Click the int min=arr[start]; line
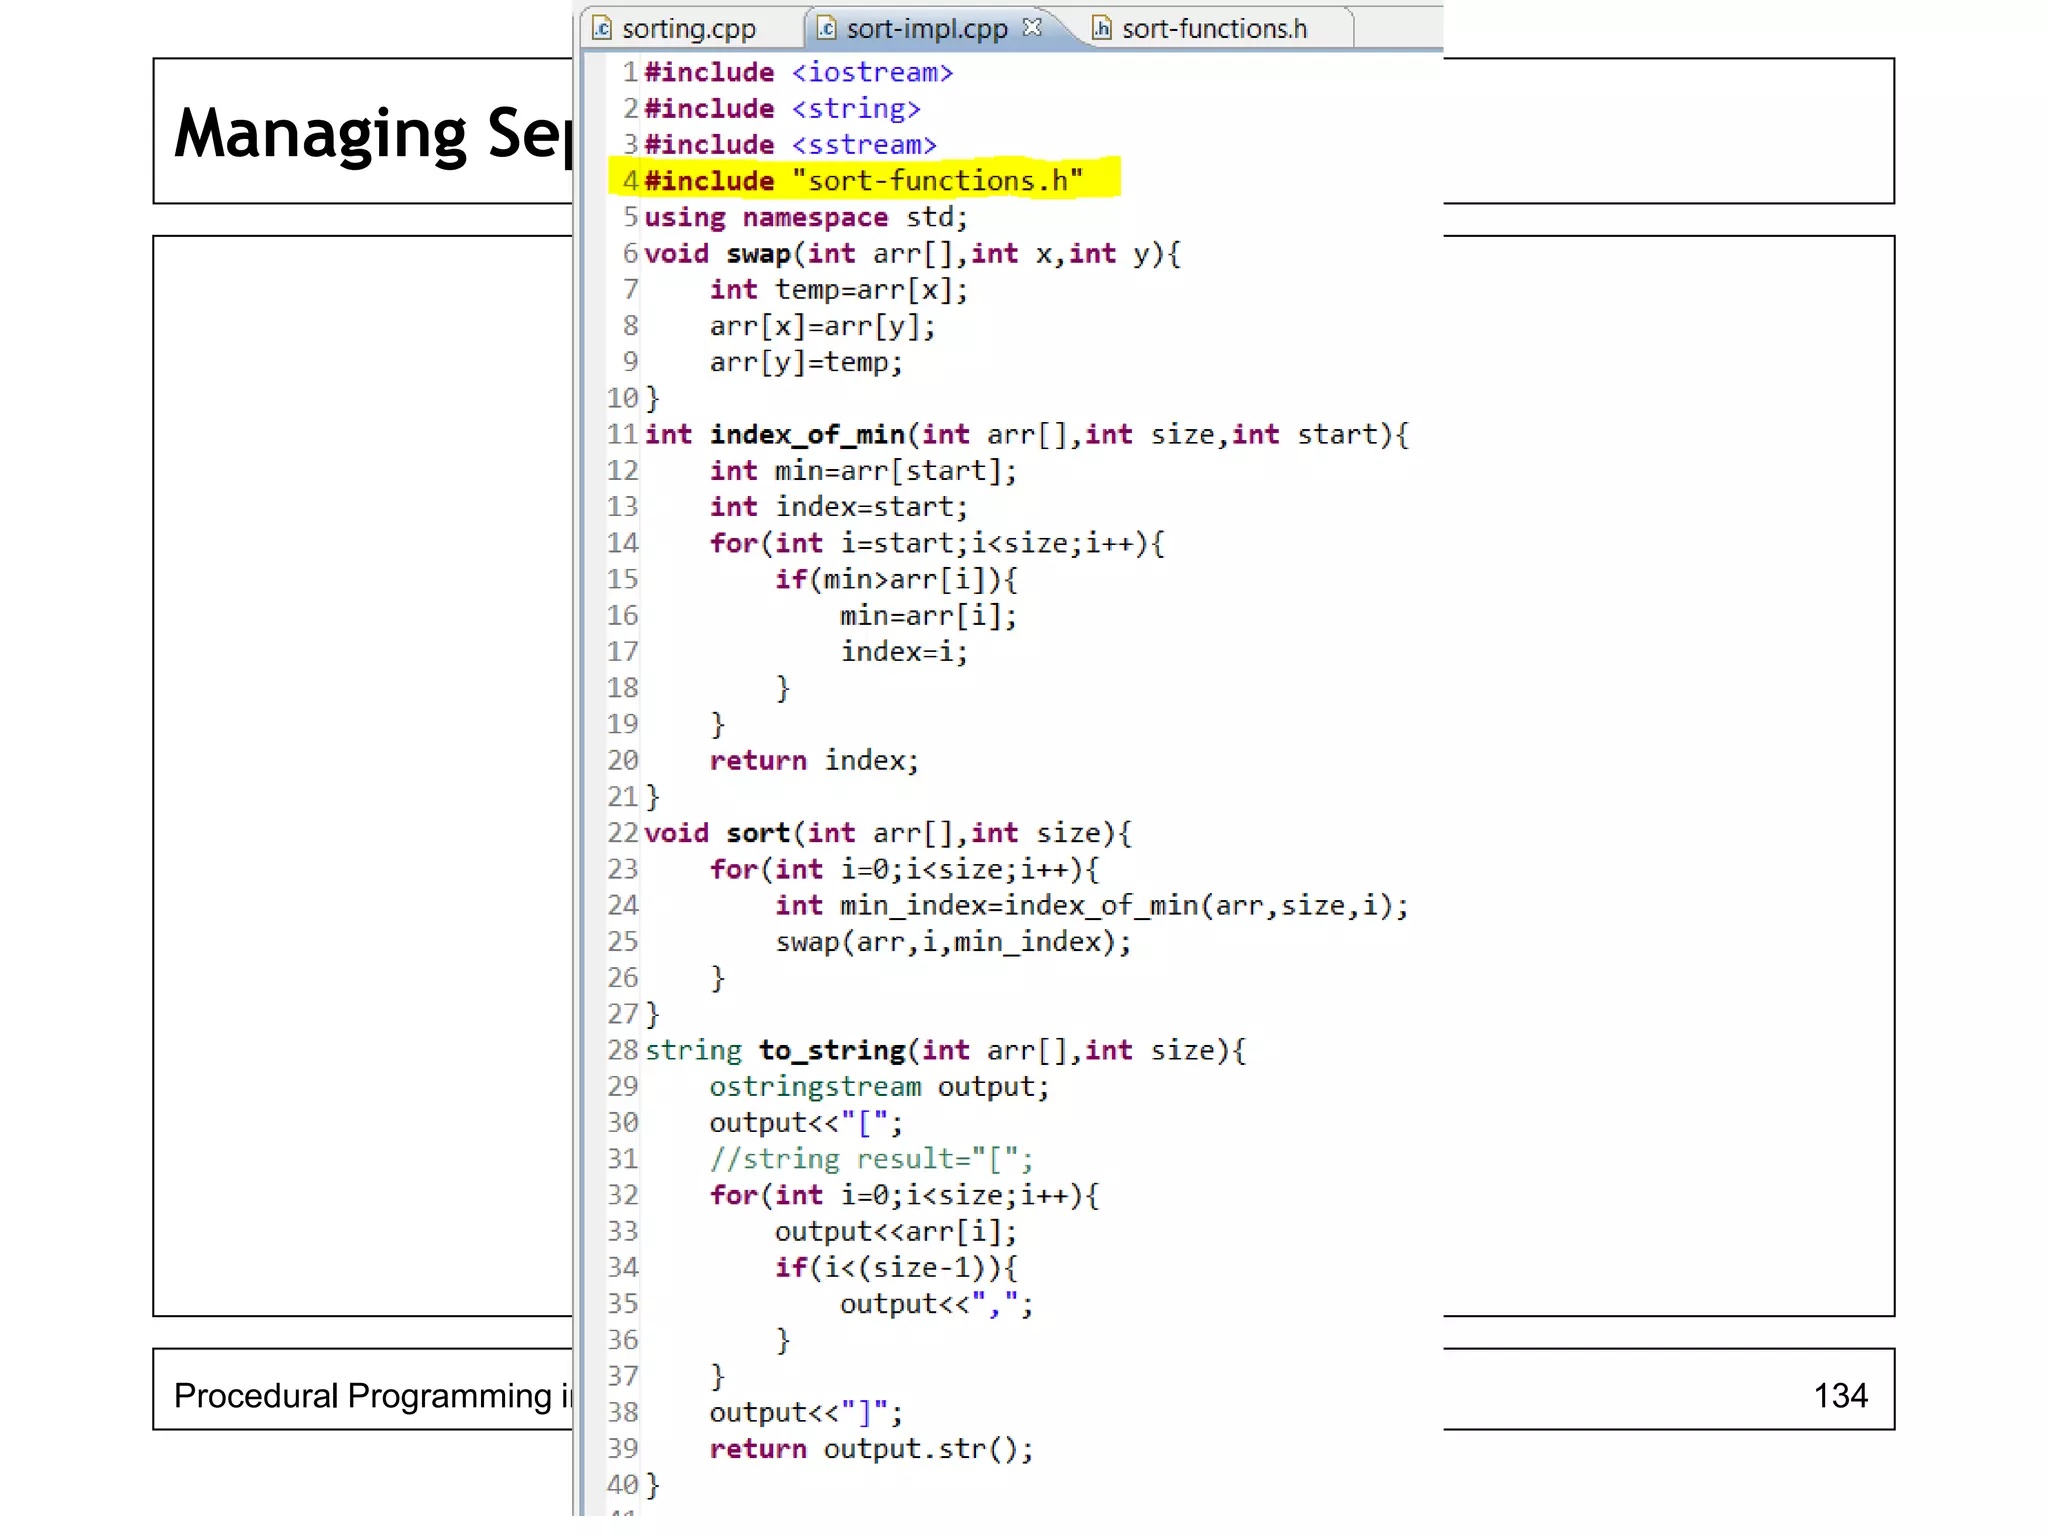Screen dimensions: 2048x1536 [863, 471]
